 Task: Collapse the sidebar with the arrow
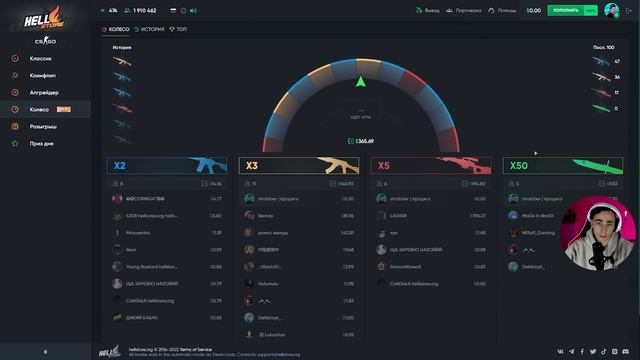click(45, 352)
